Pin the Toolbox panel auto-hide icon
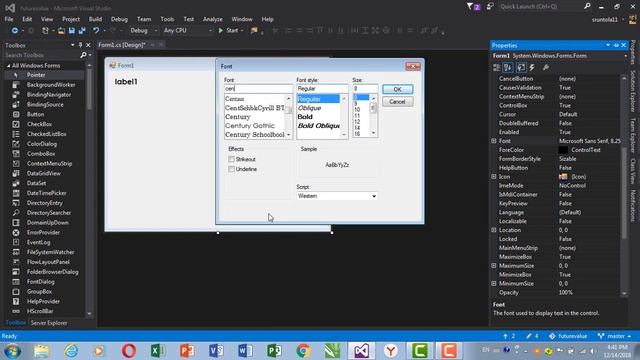640x360 pixels. tap(80, 45)
